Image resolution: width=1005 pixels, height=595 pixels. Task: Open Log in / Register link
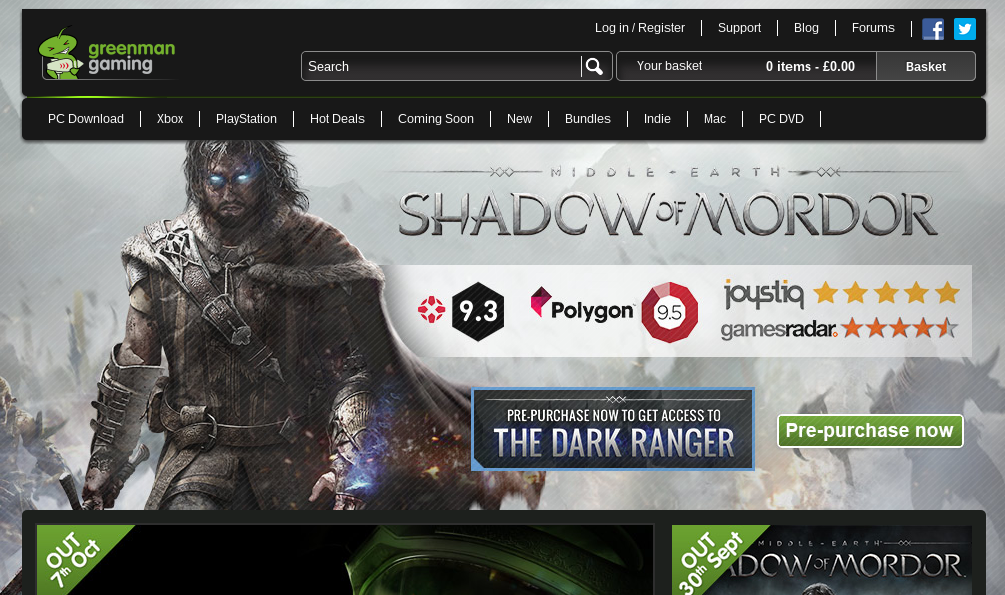[640, 28]
